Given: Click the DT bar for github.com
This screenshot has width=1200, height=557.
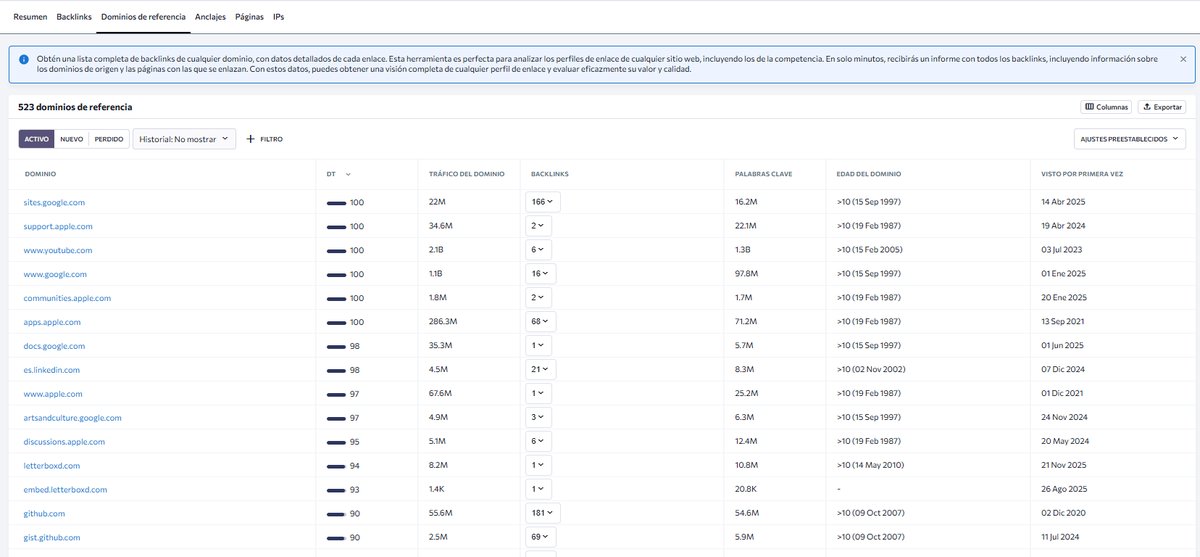Looking at the screenshot, I should (337, 514).
